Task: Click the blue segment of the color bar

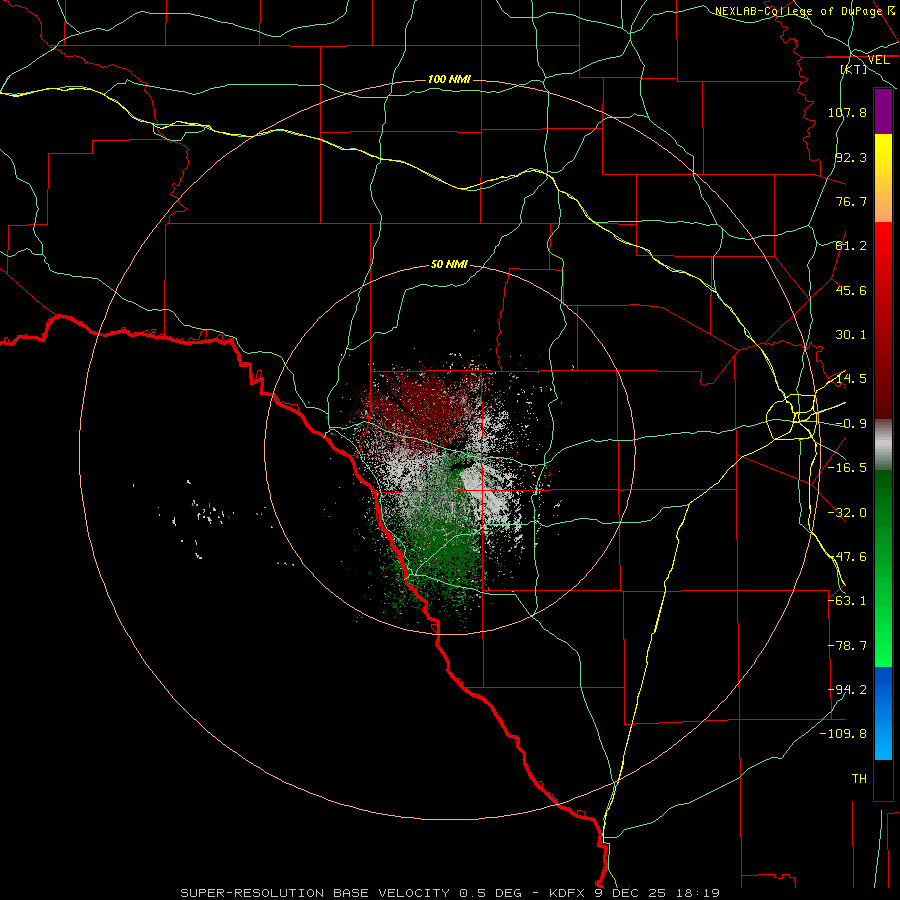Action: pos(883,713)
